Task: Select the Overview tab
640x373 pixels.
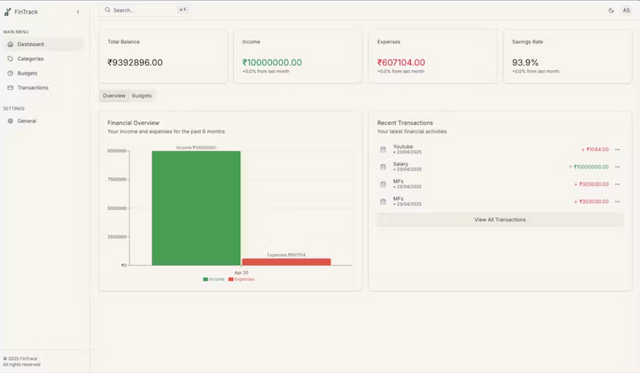Action: (114, 95)
